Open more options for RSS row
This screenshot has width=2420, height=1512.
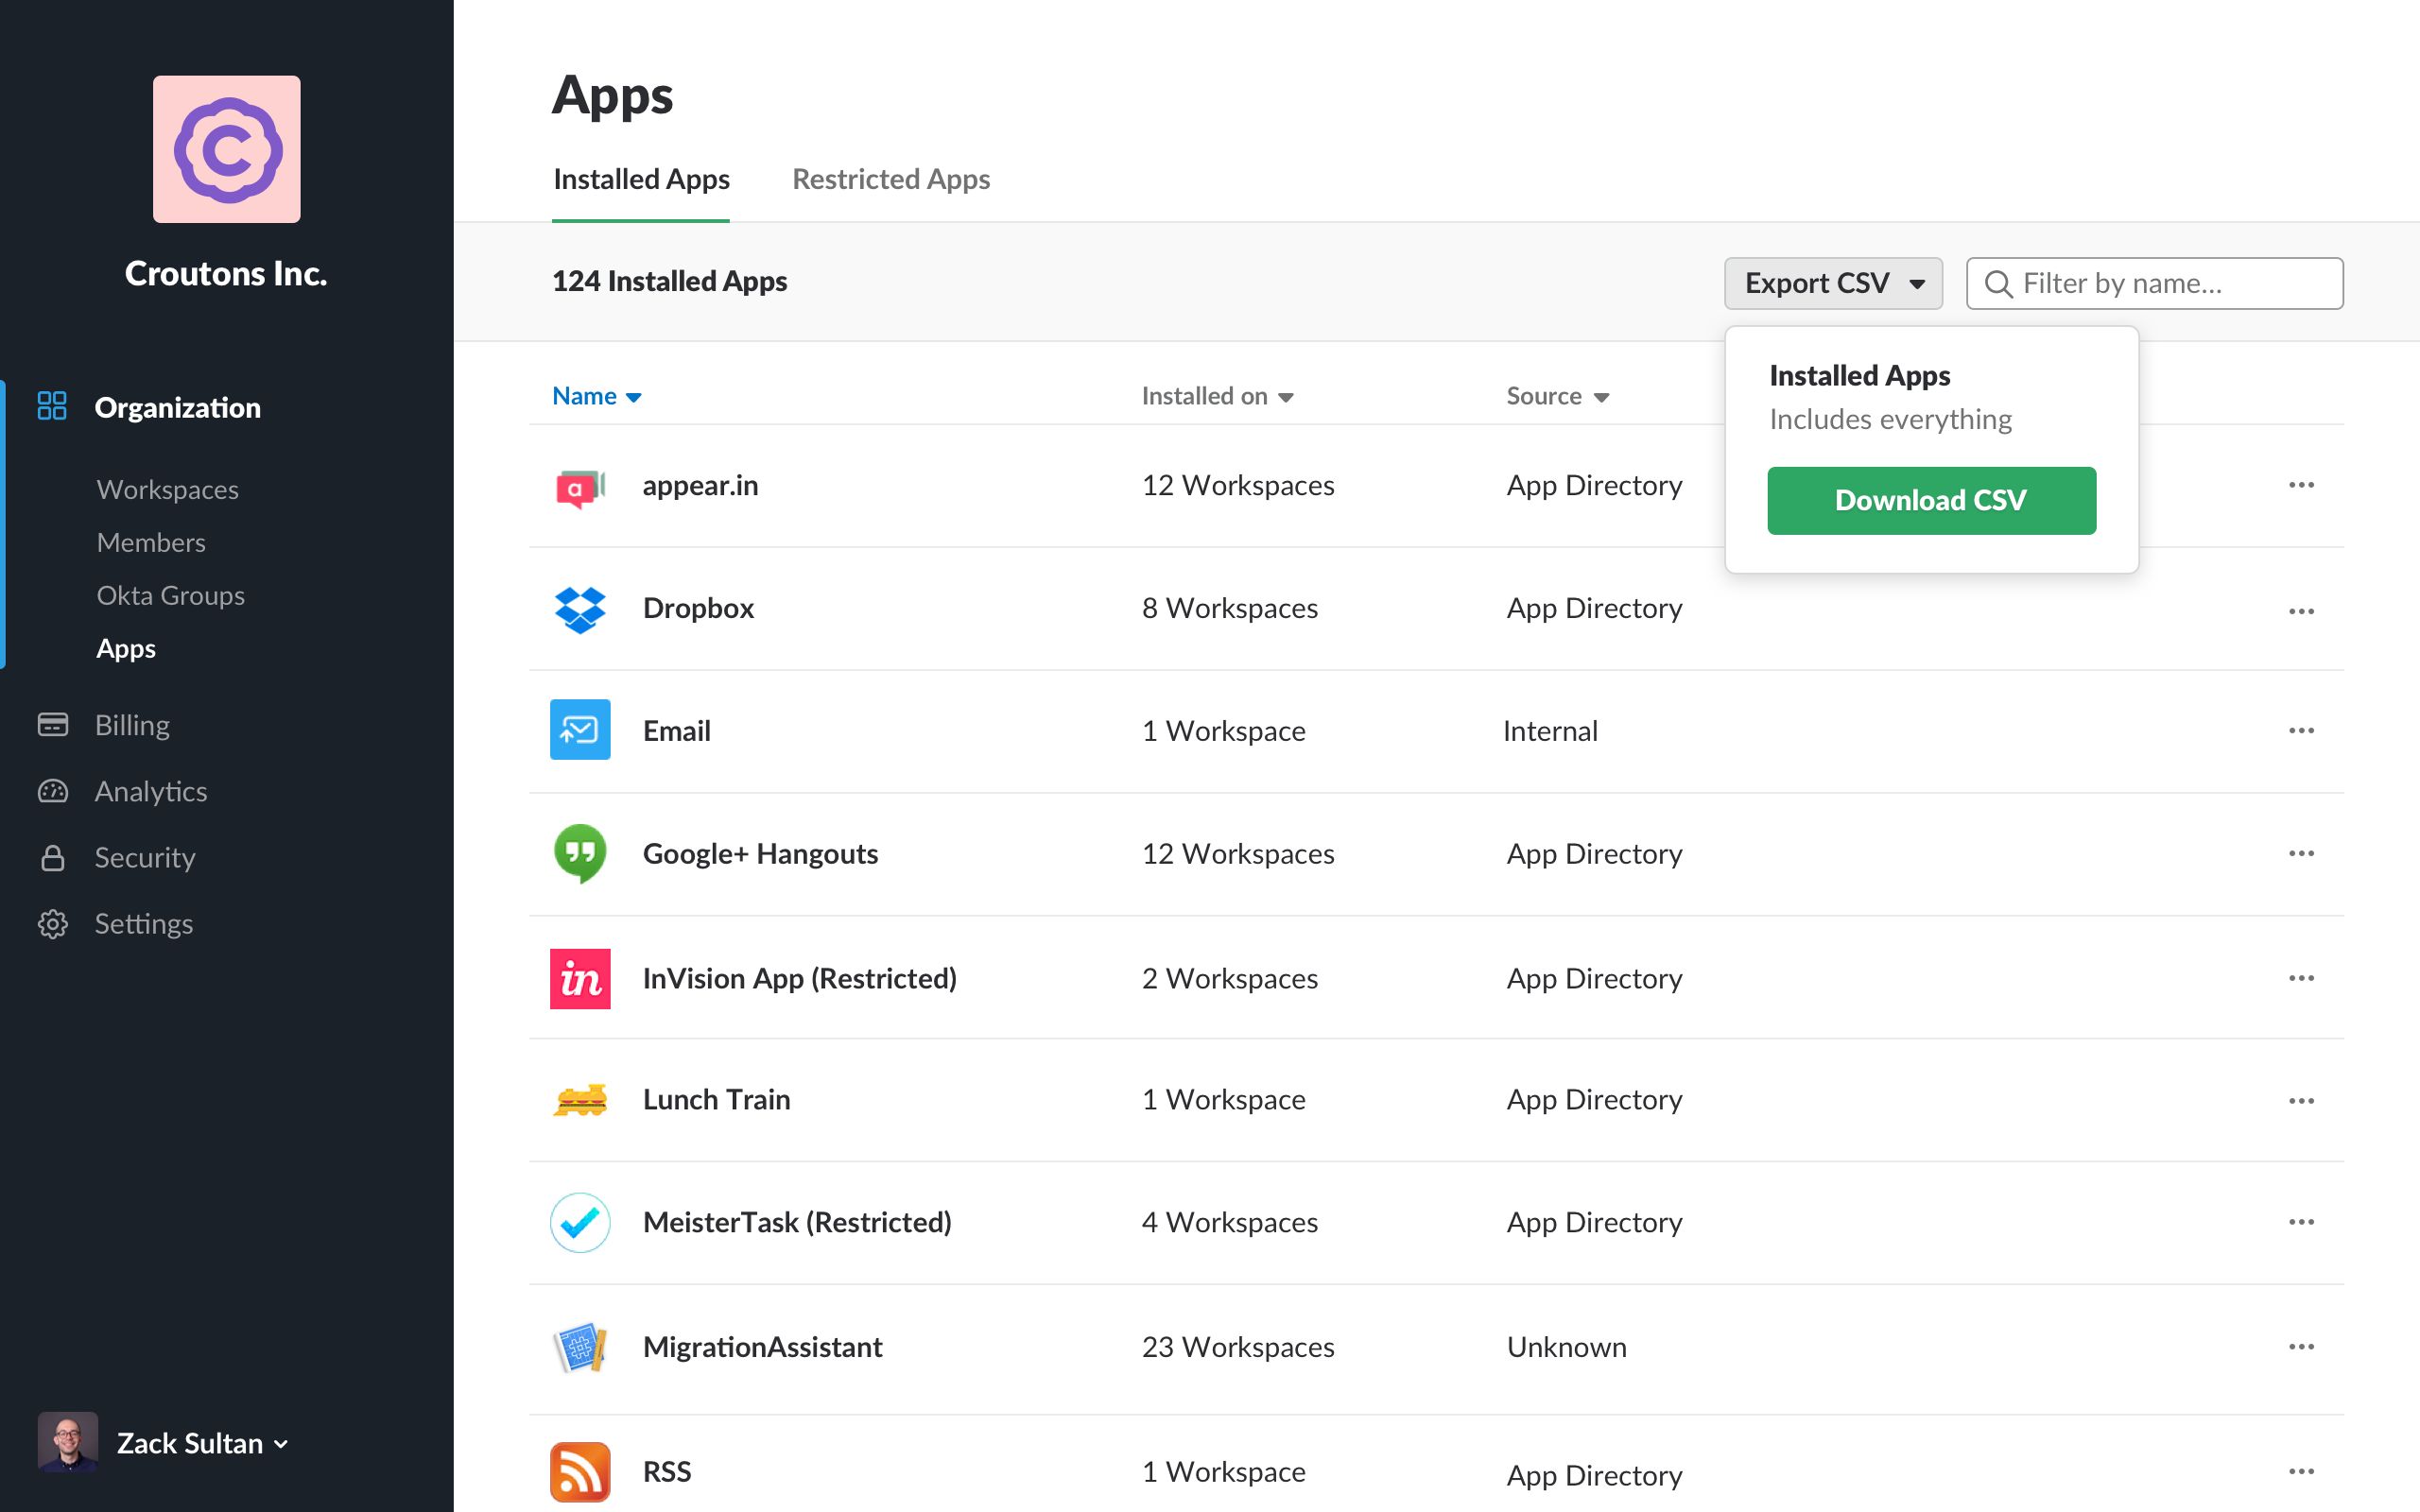click(2301, 1471)
